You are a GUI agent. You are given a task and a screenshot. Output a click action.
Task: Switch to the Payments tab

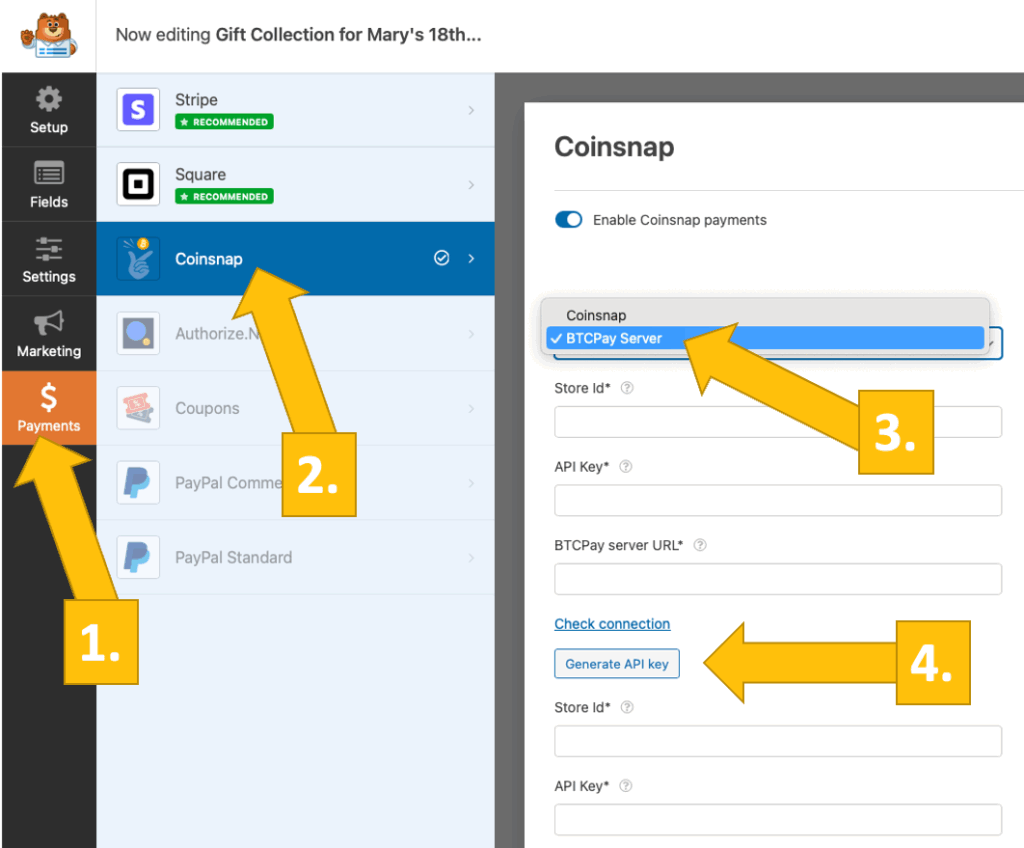click(x=48, y=408)
